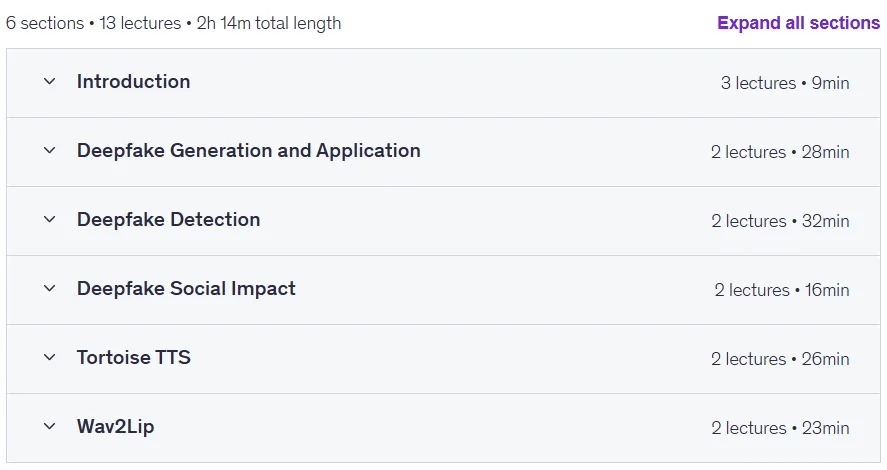
Task: Click Expand all sections link
Action: click(x=798, y=23)
